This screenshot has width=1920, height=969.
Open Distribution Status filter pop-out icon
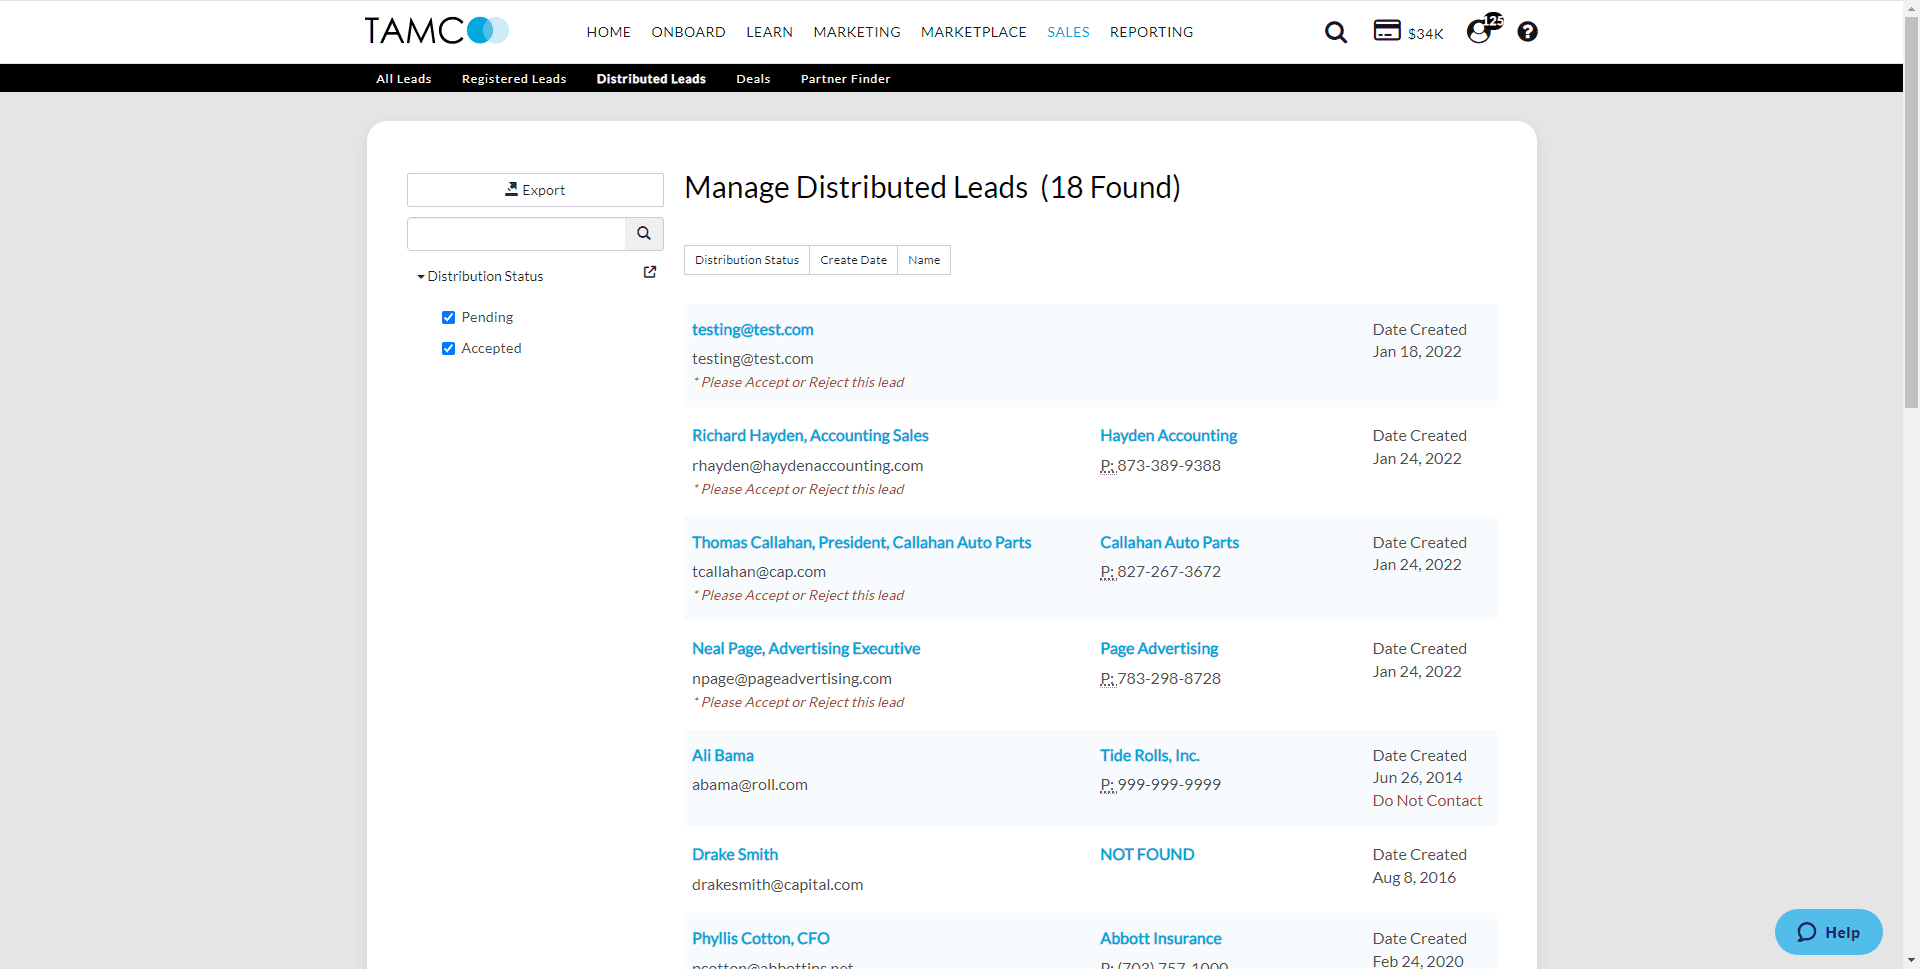click(650, 272)
